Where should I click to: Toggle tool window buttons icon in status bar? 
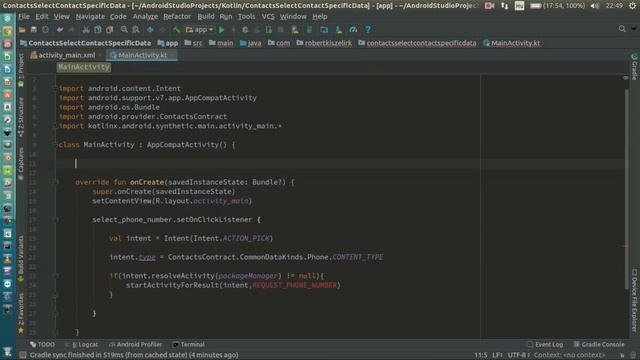[23, 355]
